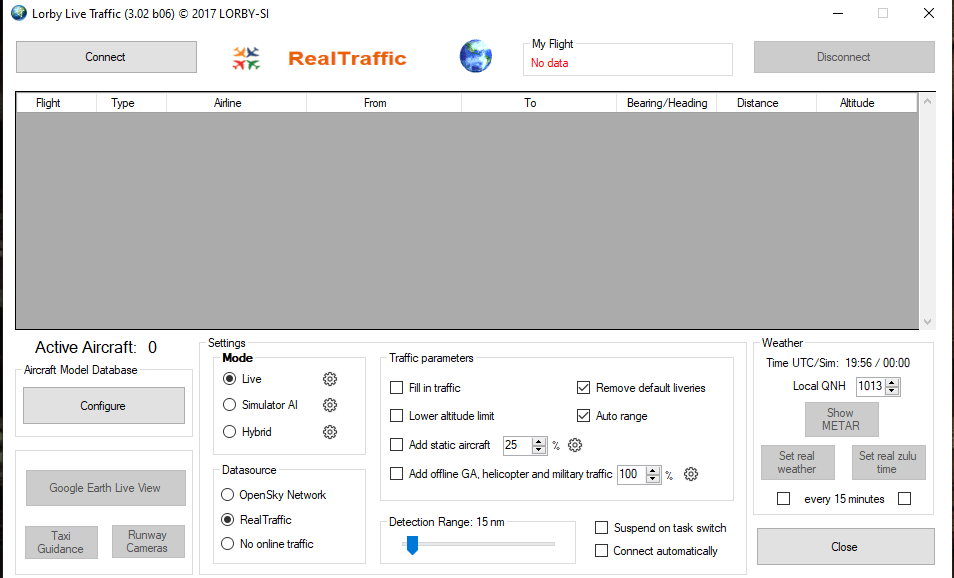
Task: Select Hybrid mode
Action: [x=229, y=431]
